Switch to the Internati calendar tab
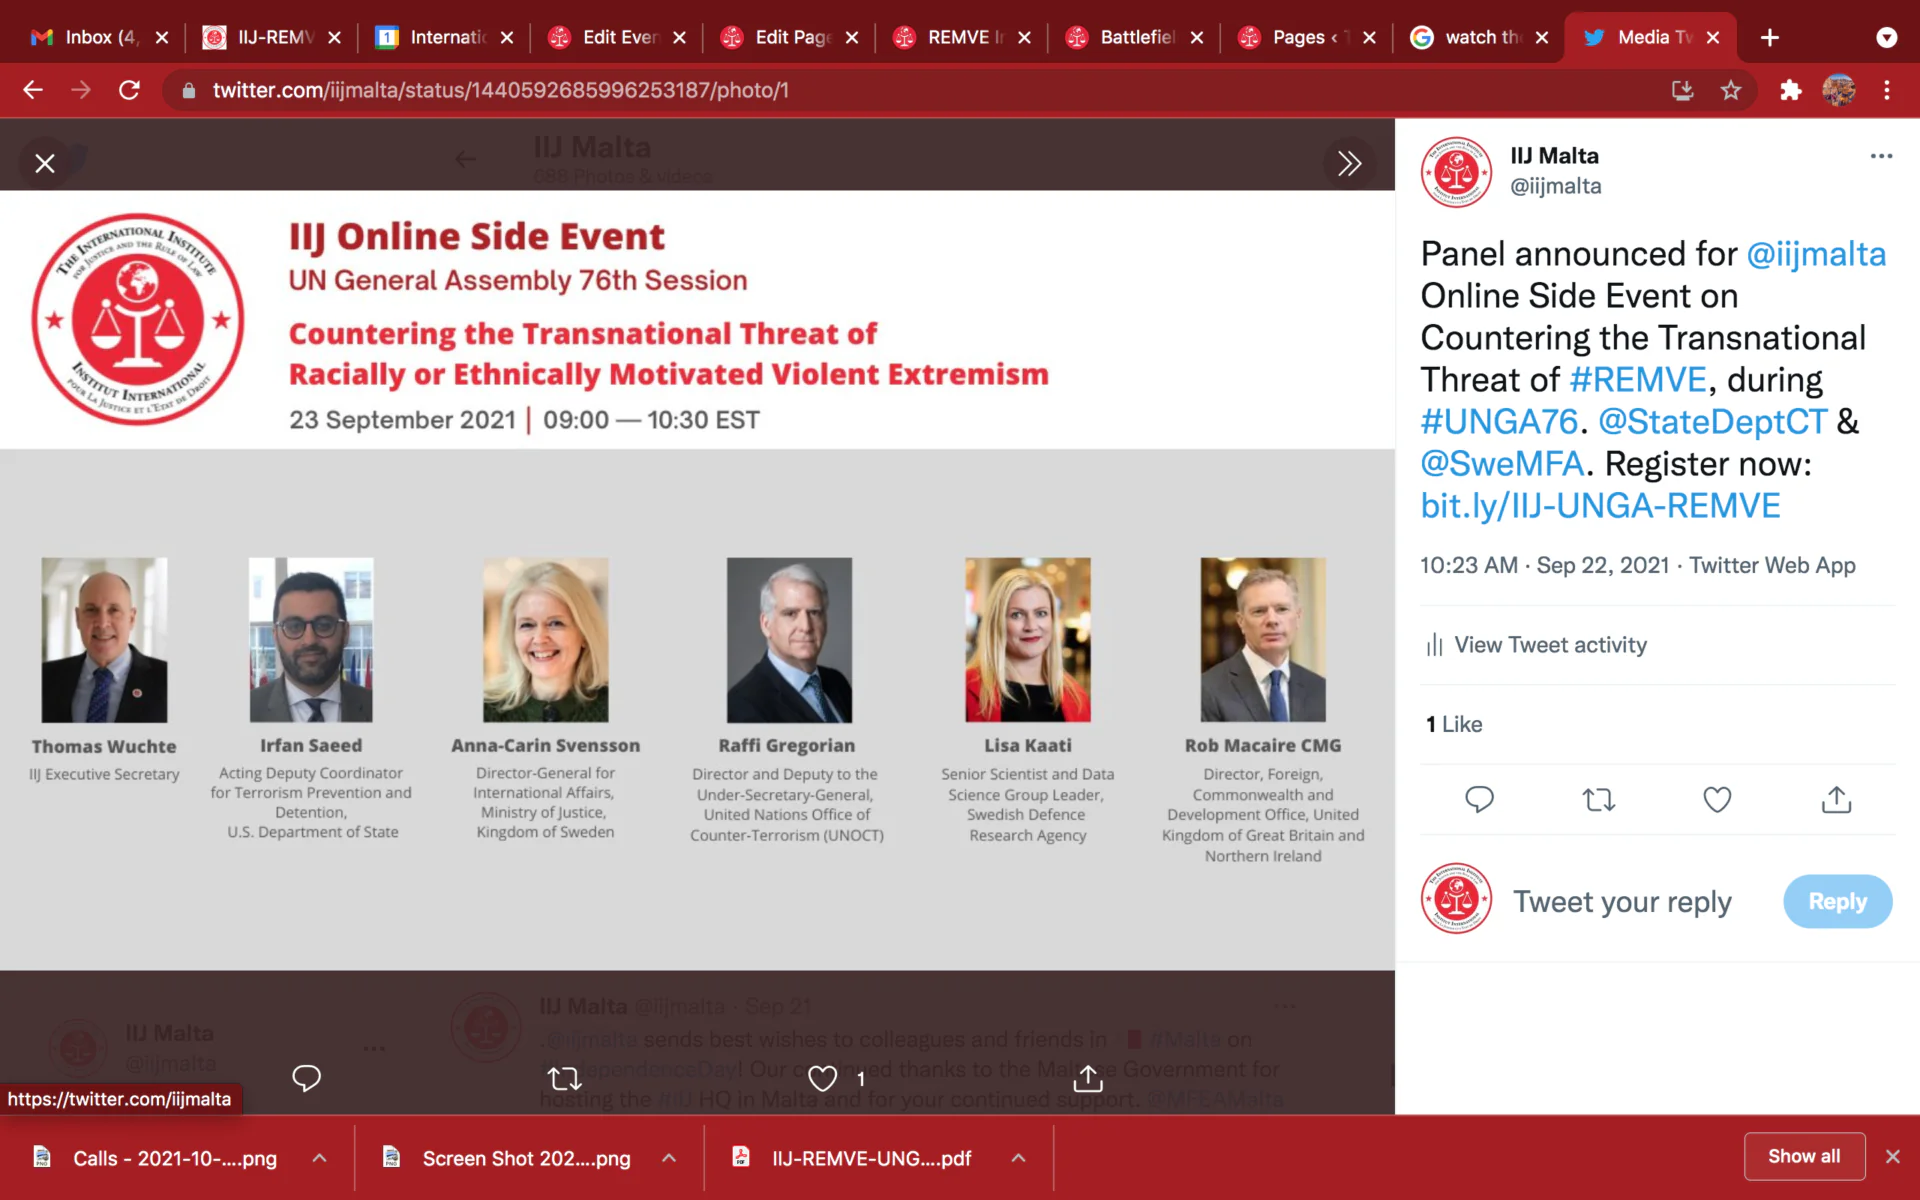1920x1200 pixels. 445,37
